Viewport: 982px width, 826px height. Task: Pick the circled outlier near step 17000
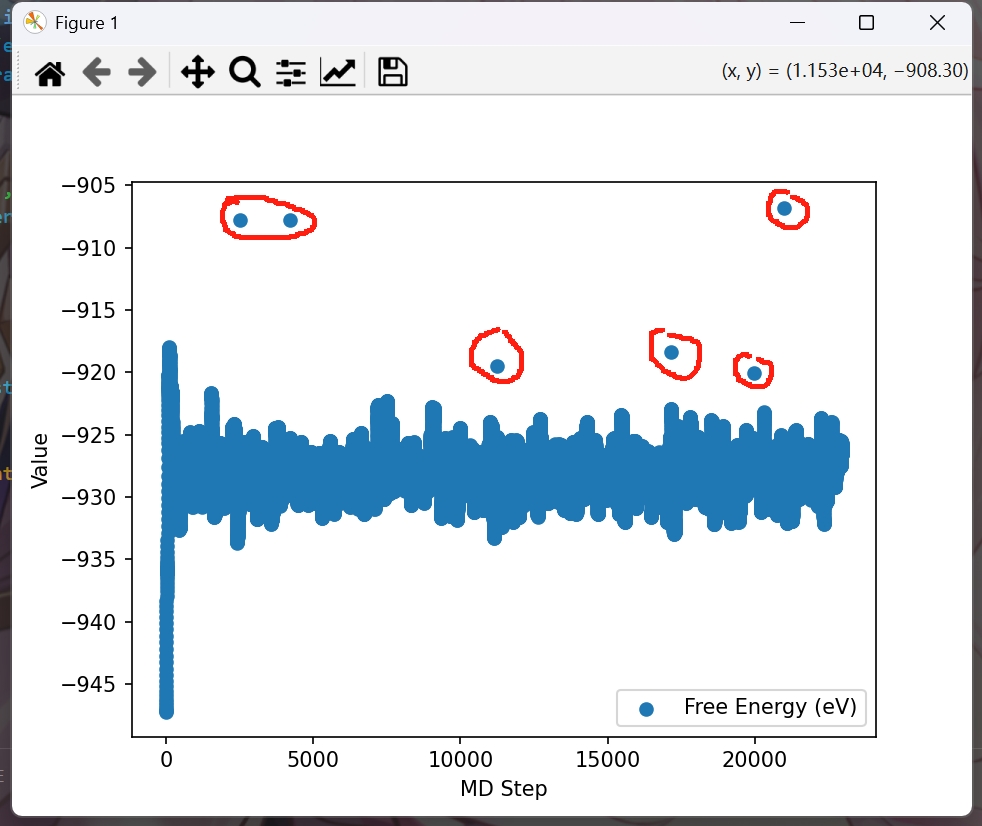point(671,352)
